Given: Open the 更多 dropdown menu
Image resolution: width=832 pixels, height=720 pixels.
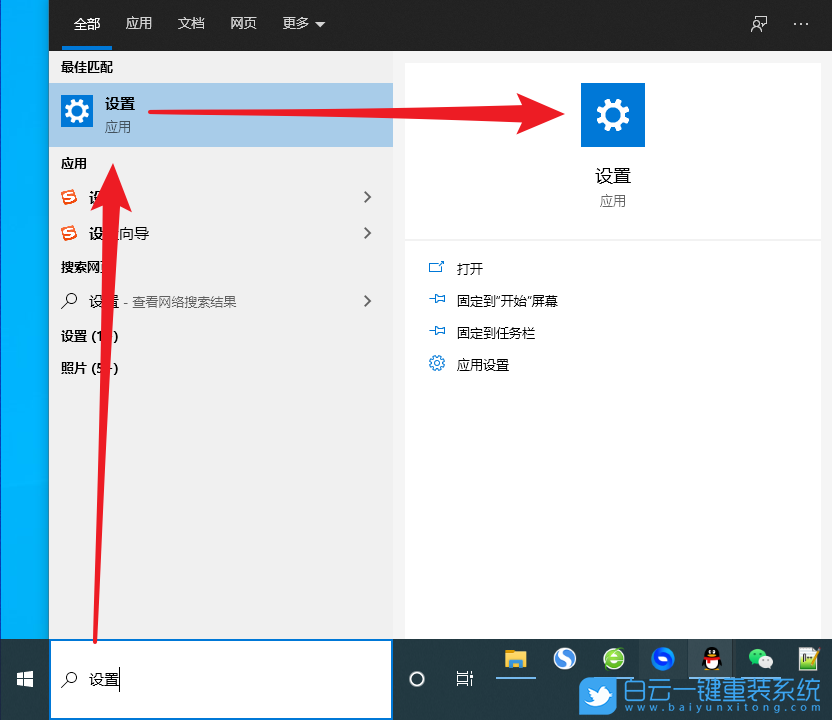Looking at the screenshot, I should click(302, 24).
